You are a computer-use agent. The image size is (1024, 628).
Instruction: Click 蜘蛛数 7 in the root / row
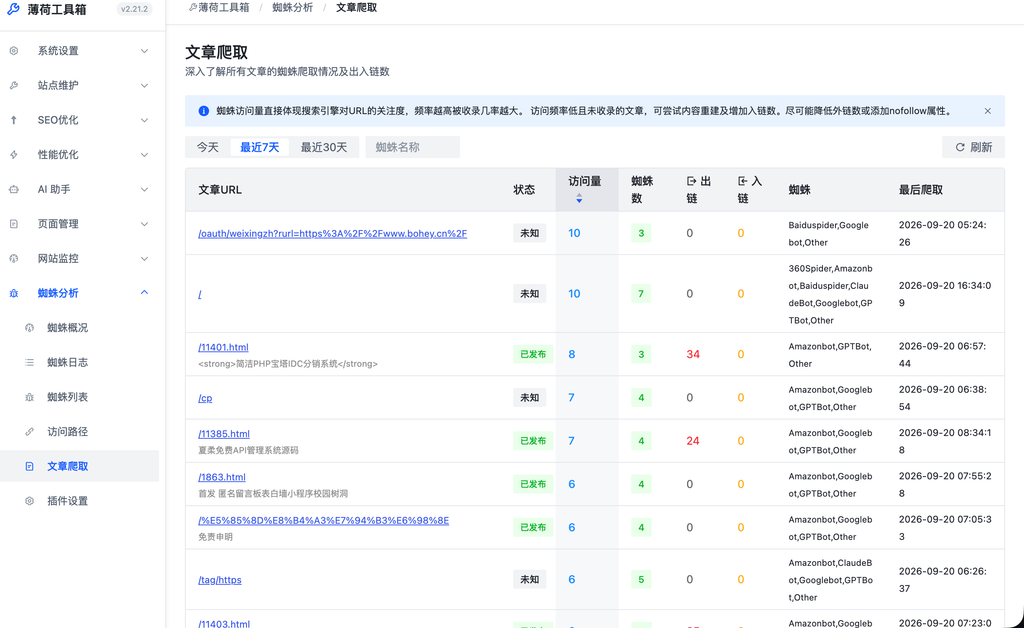coord(641,294)
